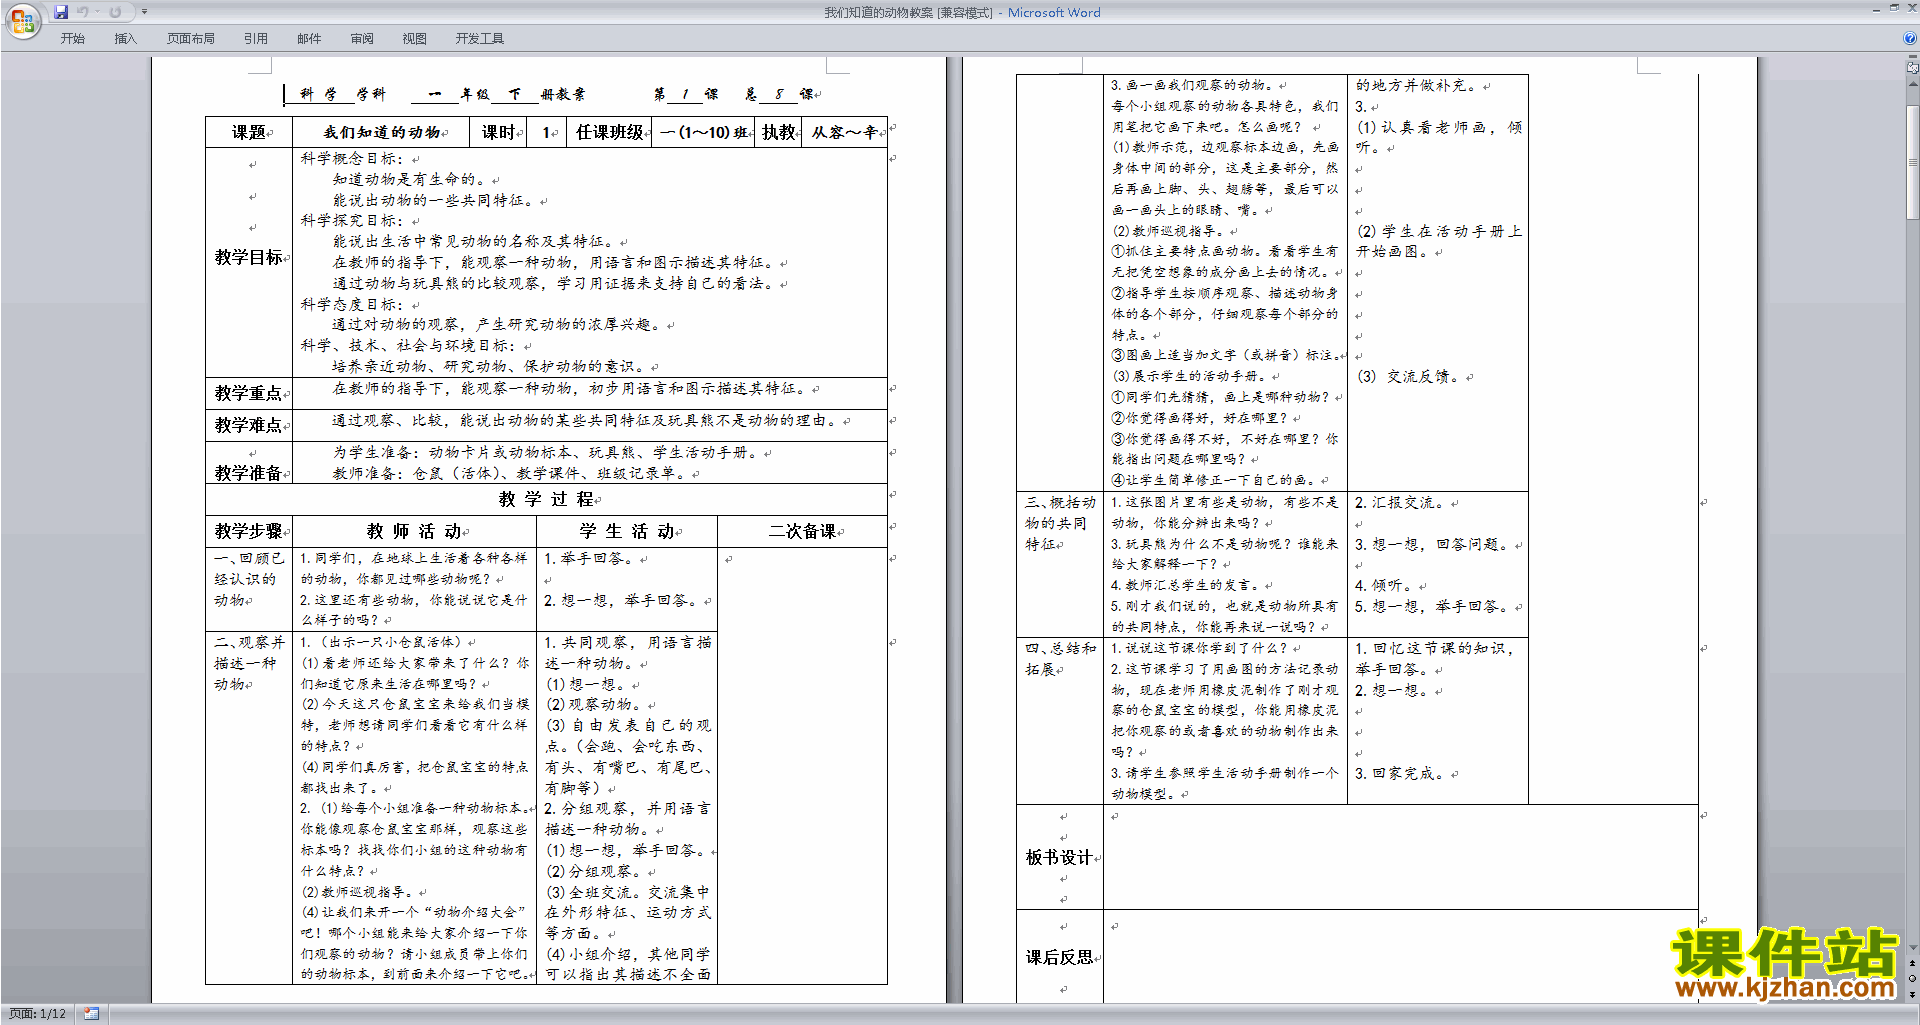Click the 科学探究目标 line
The image size is (1920, 1025).
(350, 220)
